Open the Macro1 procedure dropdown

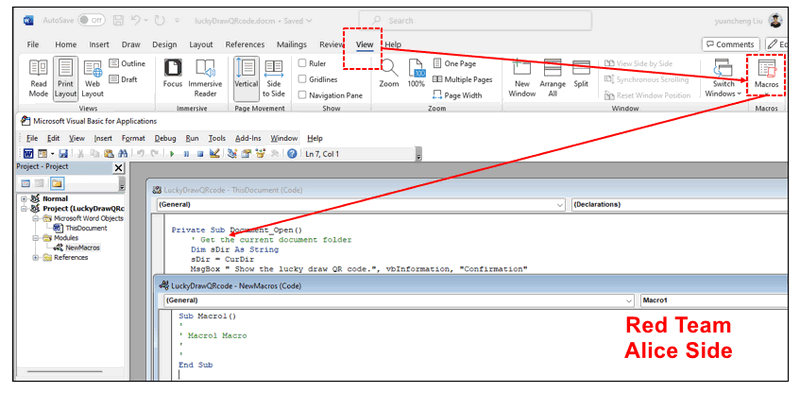714,301
